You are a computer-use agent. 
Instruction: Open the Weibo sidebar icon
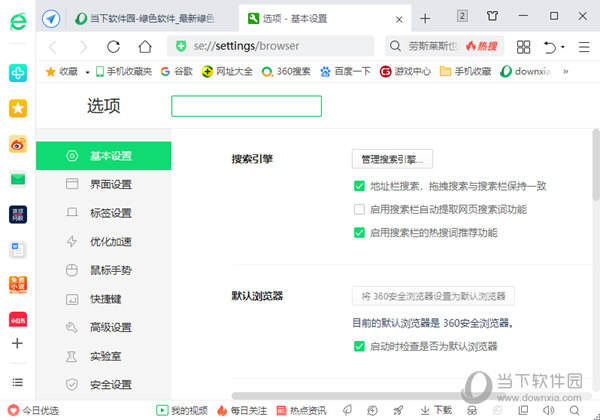18,144
